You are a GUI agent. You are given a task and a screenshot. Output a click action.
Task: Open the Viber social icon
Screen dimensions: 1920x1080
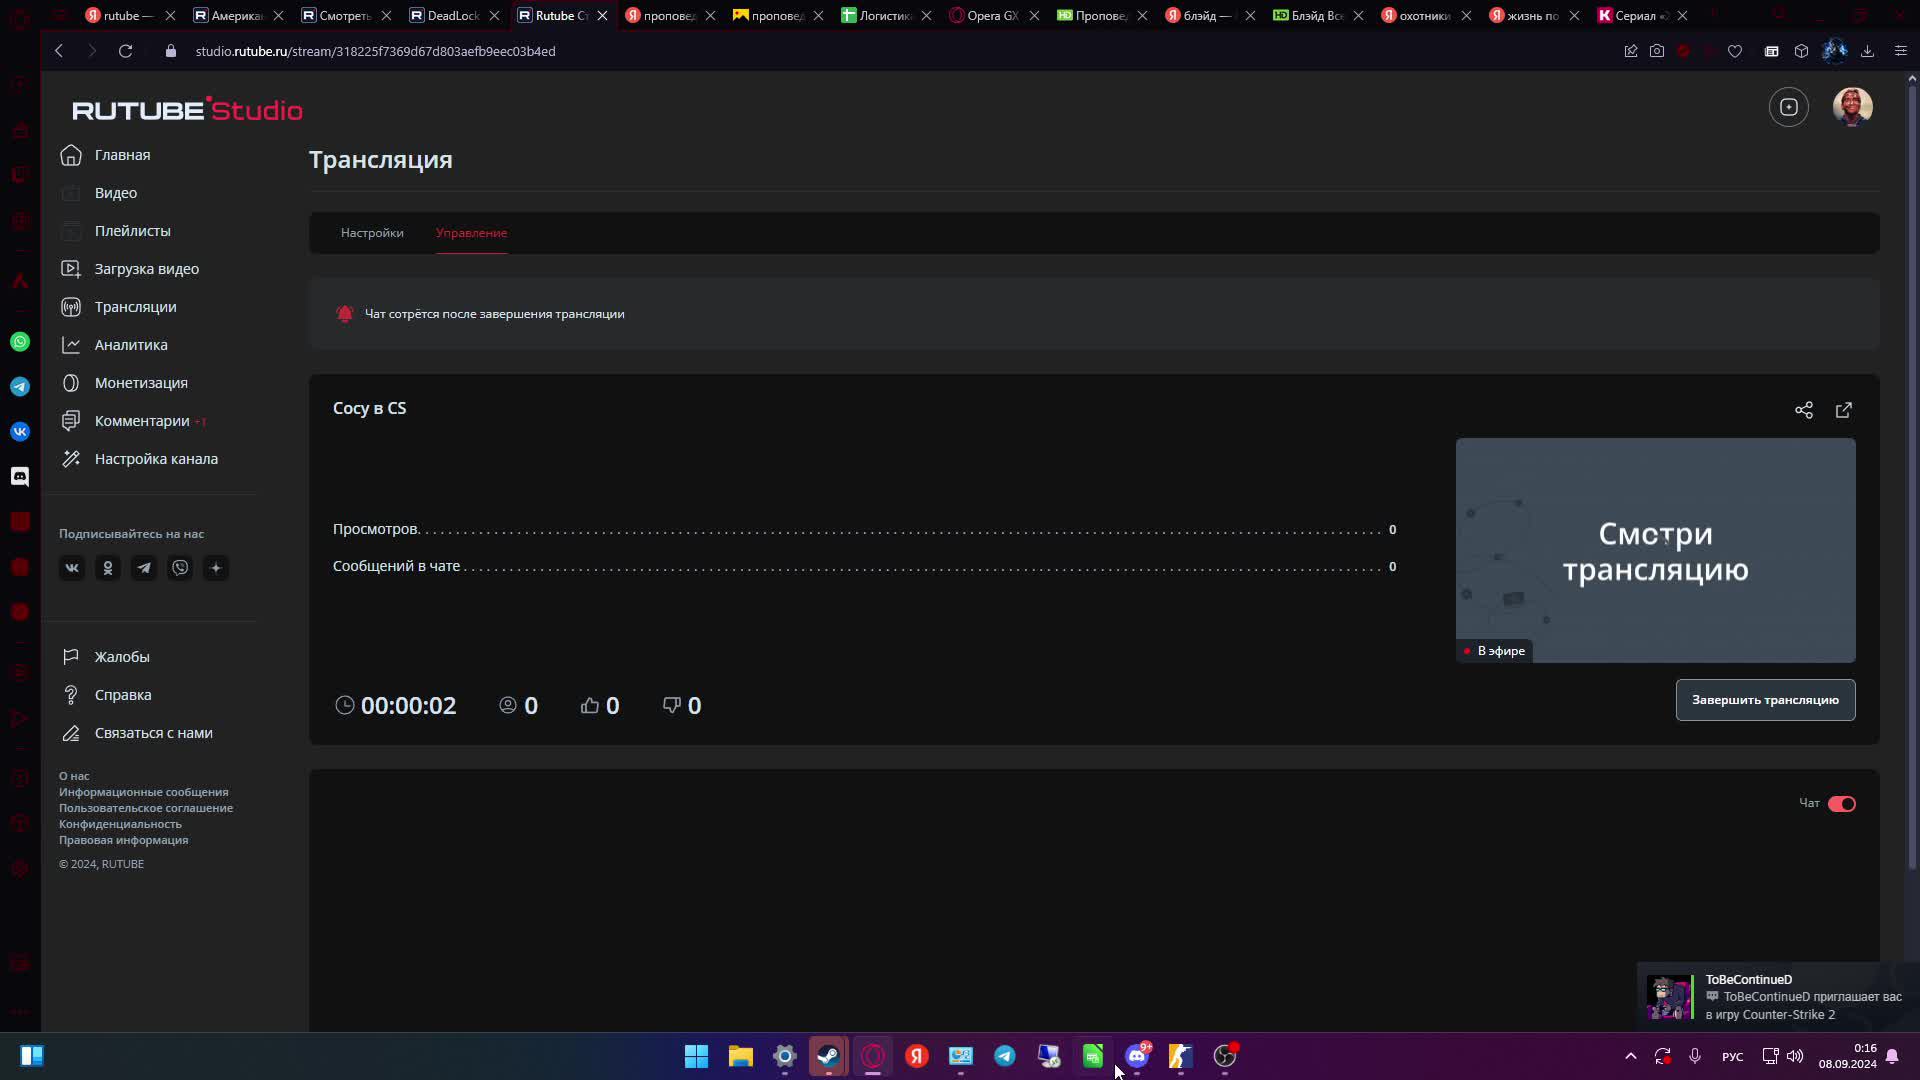tap(180, 568)
